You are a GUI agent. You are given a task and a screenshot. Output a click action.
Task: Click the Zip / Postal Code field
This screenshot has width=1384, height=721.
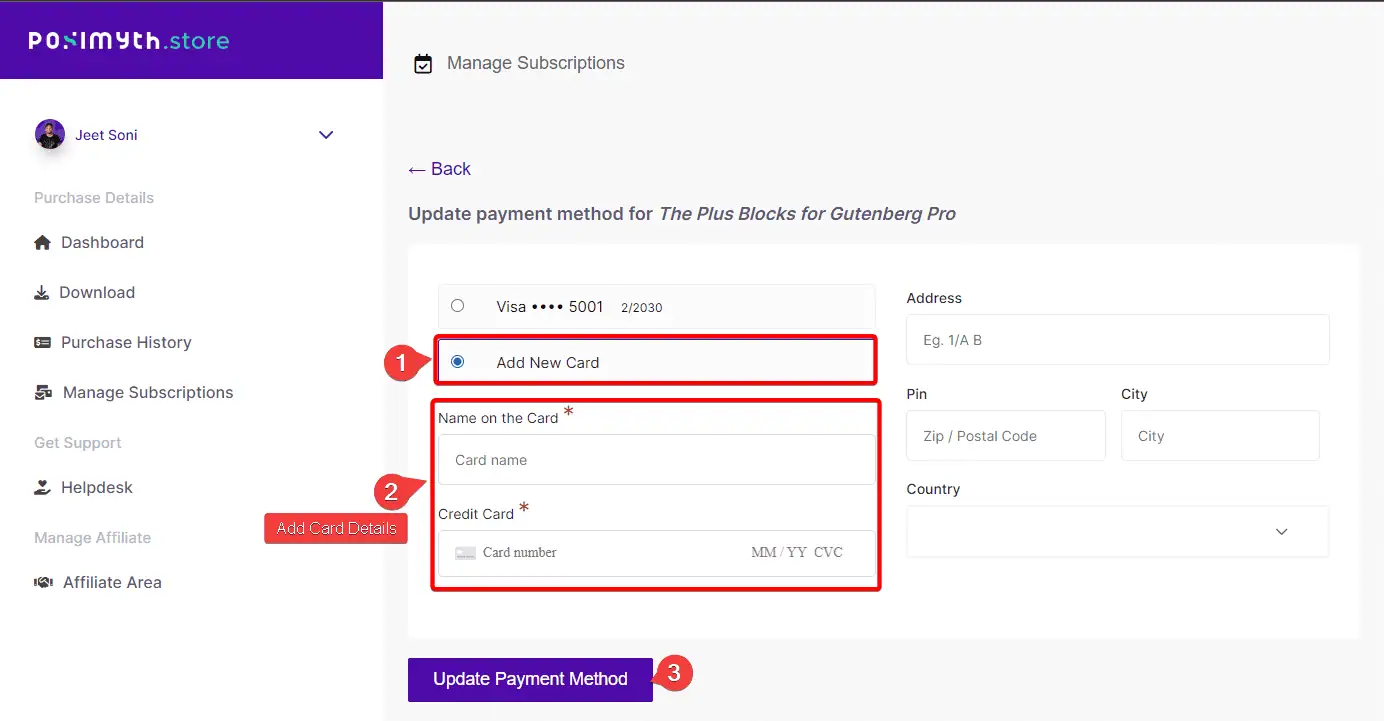[1005, 436]
